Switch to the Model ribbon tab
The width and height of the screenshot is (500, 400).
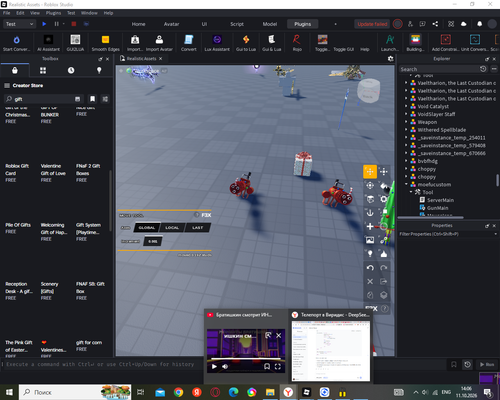(270, 24)
